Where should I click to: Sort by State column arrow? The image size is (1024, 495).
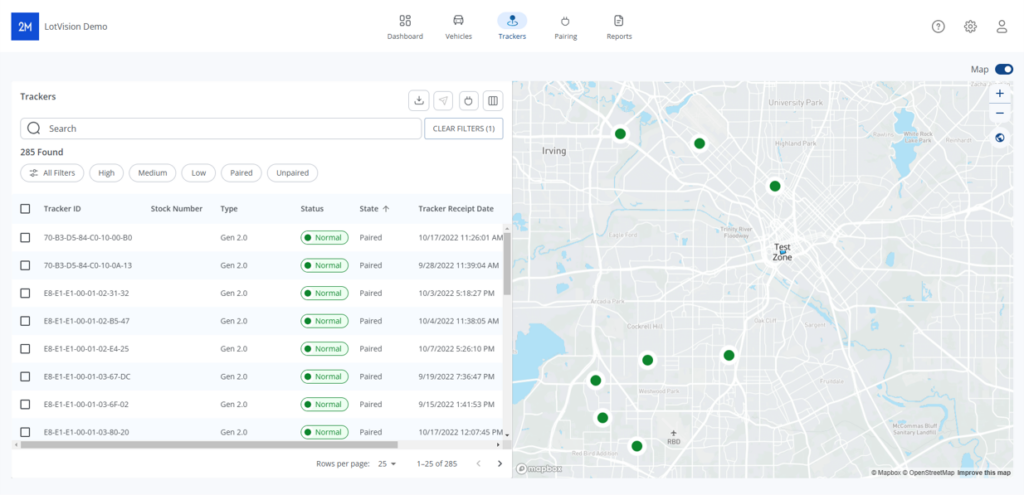pyautogui.click(x=386, y=209)
